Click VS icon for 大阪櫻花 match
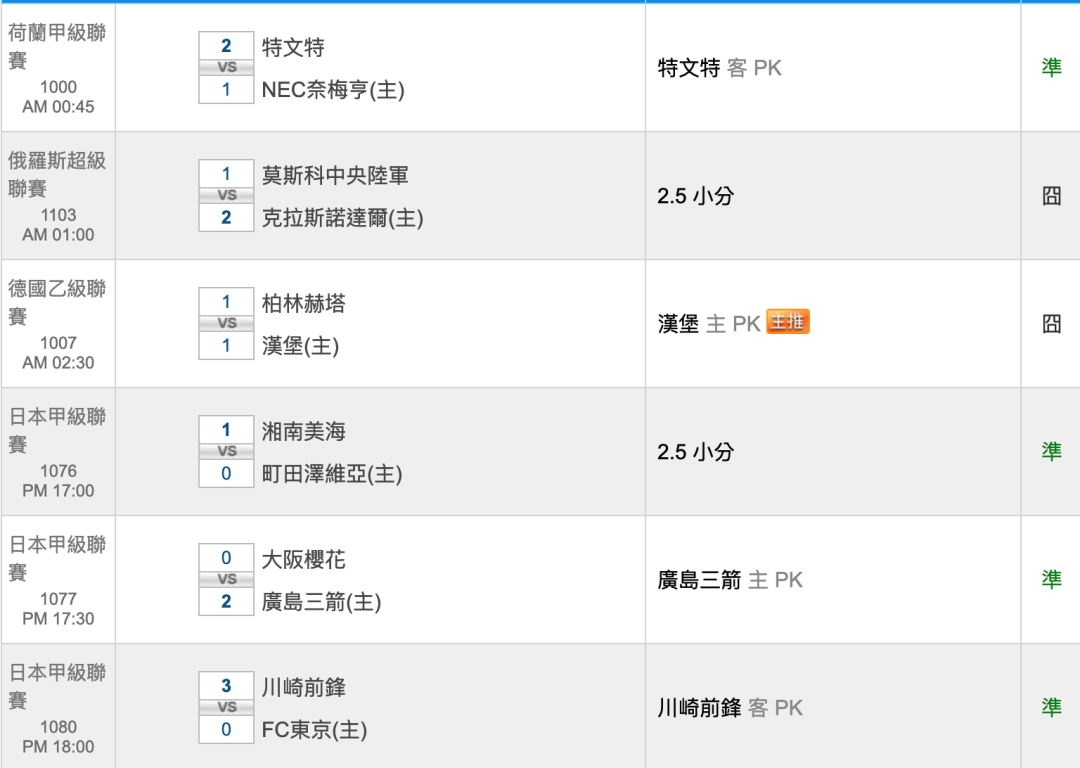 [x=226, y=580]
